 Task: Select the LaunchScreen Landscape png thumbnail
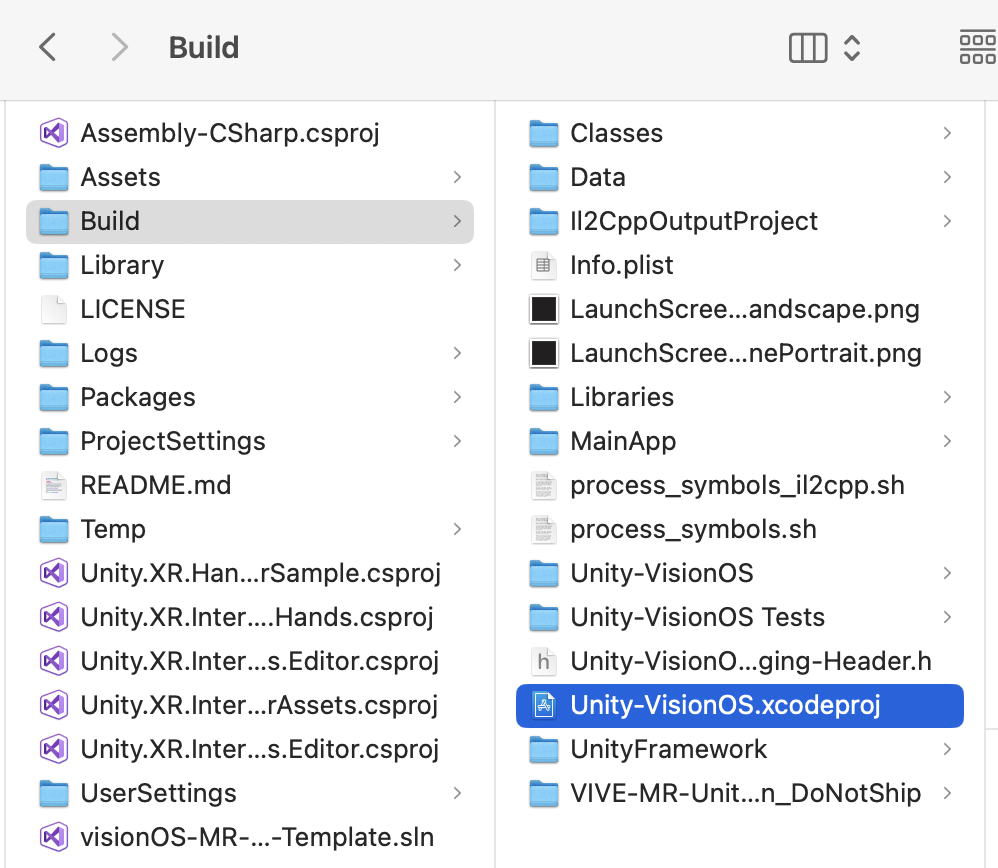click(x=544, y=309)
